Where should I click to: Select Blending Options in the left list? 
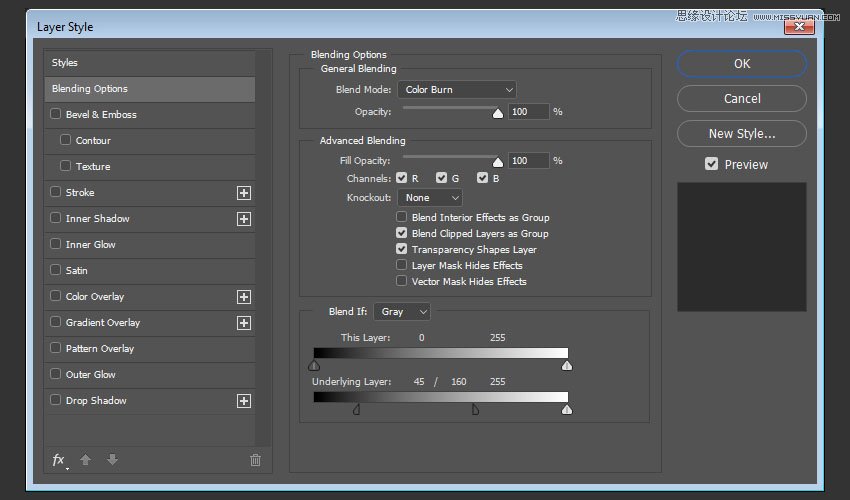149,89
